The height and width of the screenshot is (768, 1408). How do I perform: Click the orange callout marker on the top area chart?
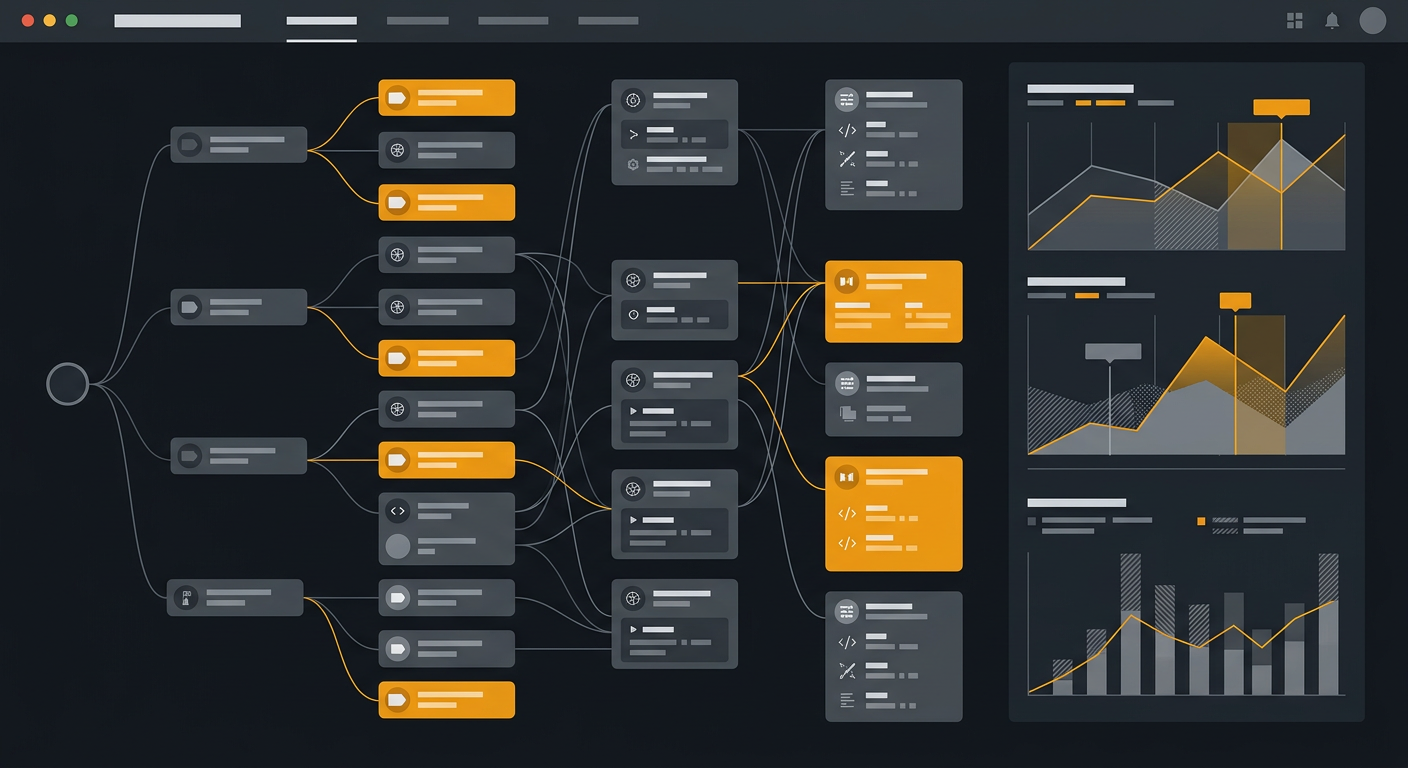(1281, 107)
